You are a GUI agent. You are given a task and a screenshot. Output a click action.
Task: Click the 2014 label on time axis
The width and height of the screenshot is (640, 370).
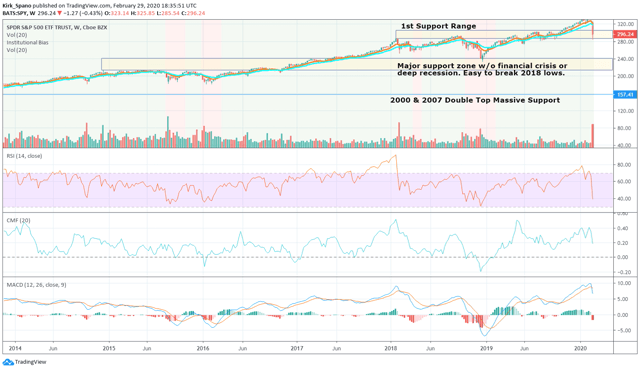(x=15, y=348)
